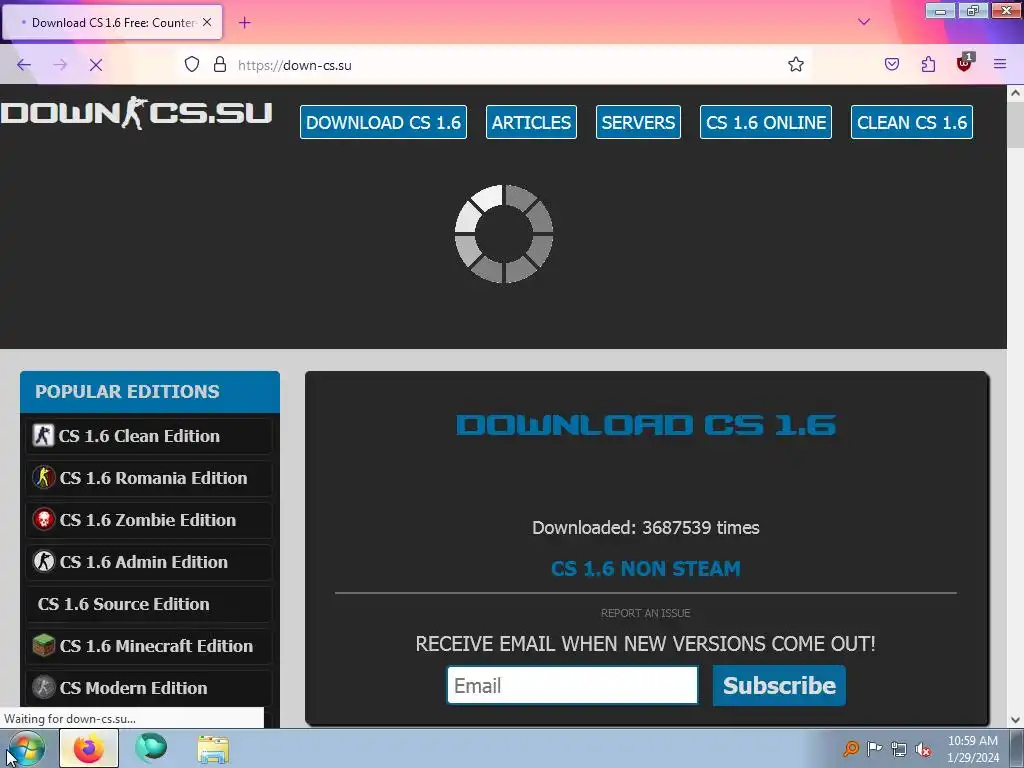Open CLEAN CS 1.6 nav button
Viewport: 1024px width, 768px height.
point(912,122)
